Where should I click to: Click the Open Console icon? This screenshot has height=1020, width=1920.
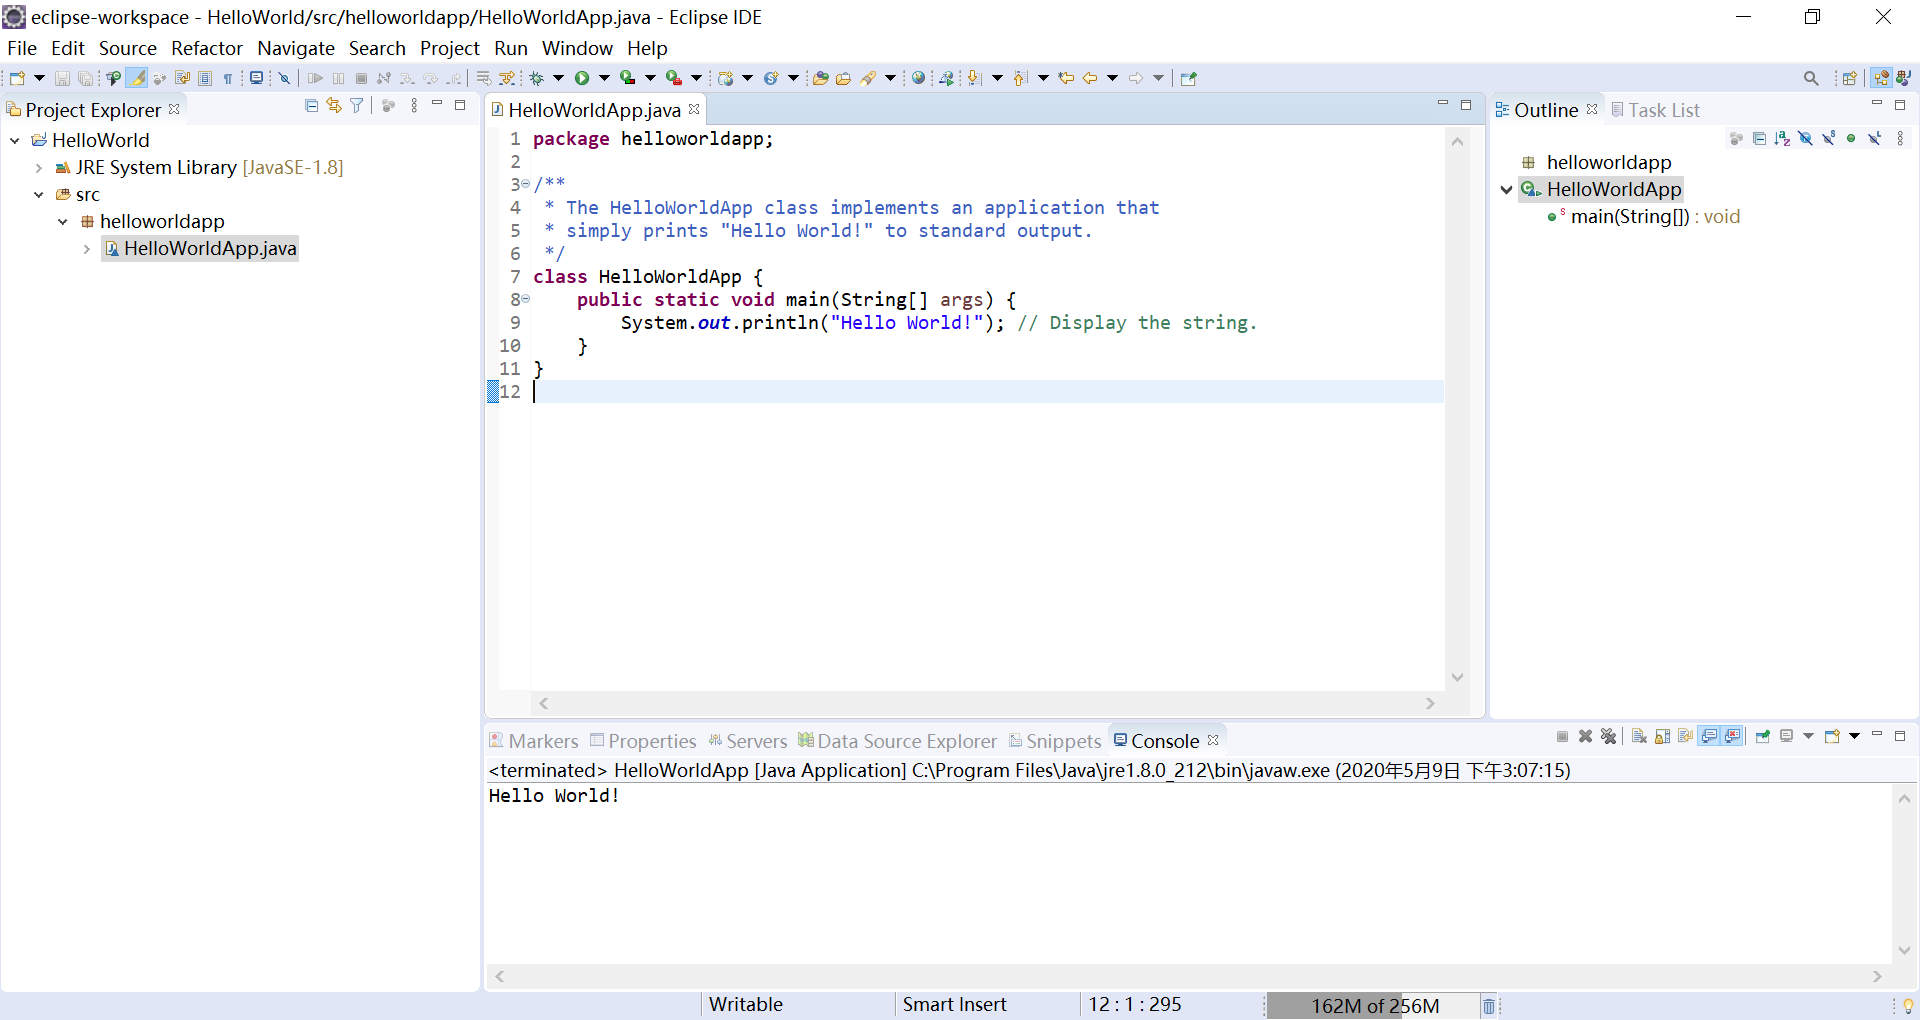(1832, 736)
